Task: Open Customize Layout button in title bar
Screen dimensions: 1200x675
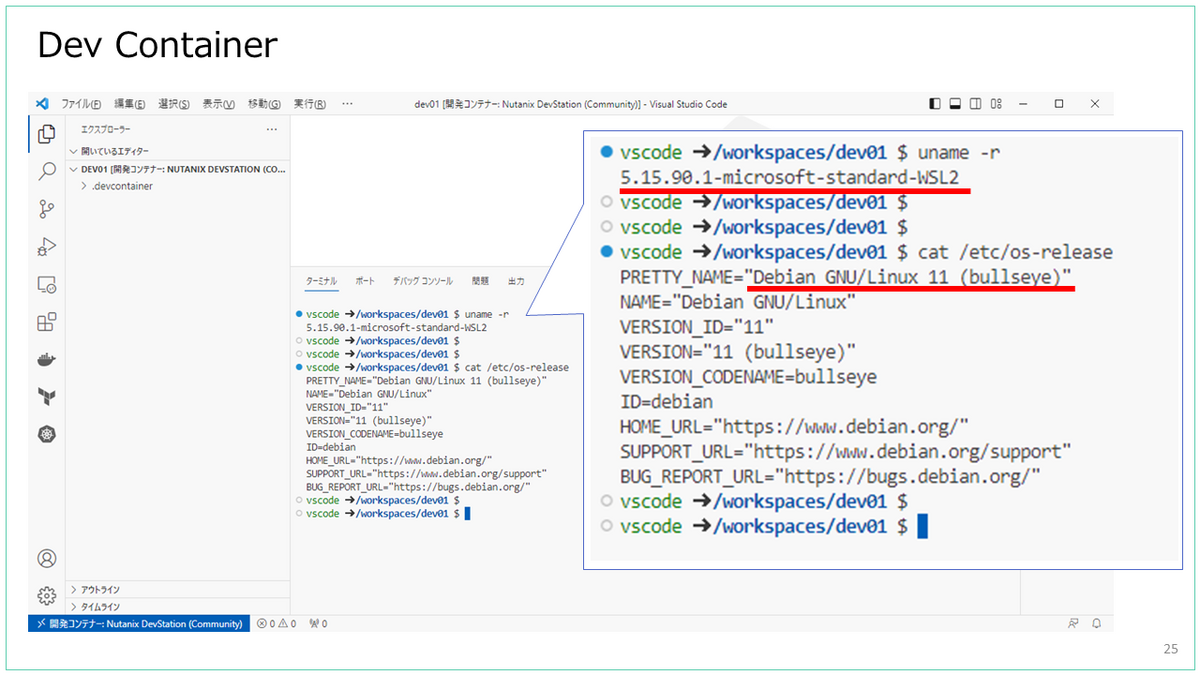Action: pyautogui.click(x=996, y=104)
